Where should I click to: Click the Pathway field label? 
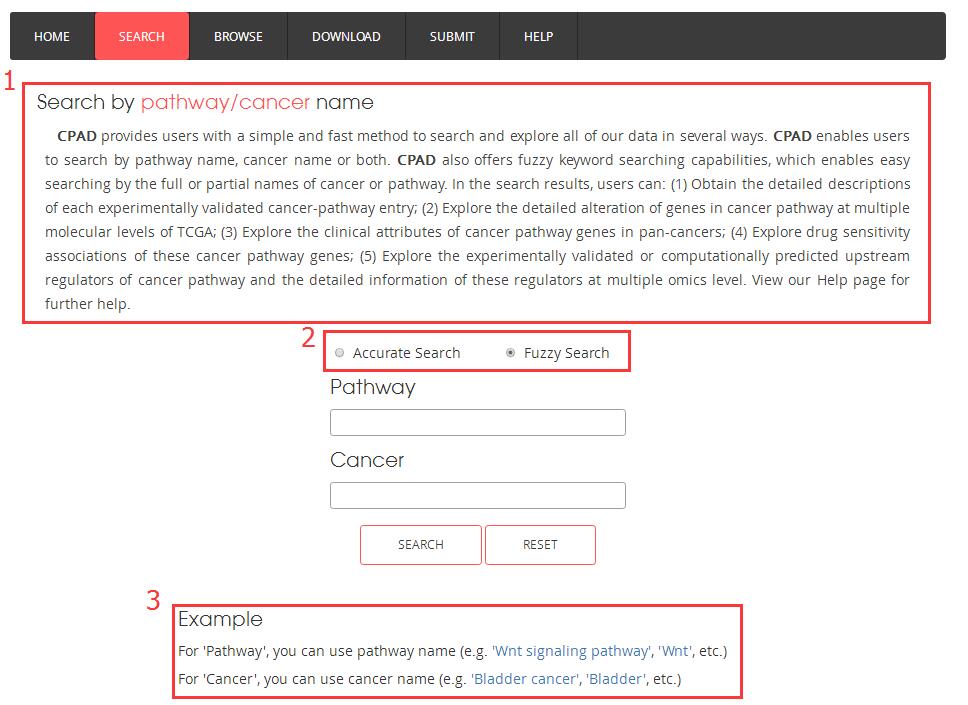[x=372, y=387]
